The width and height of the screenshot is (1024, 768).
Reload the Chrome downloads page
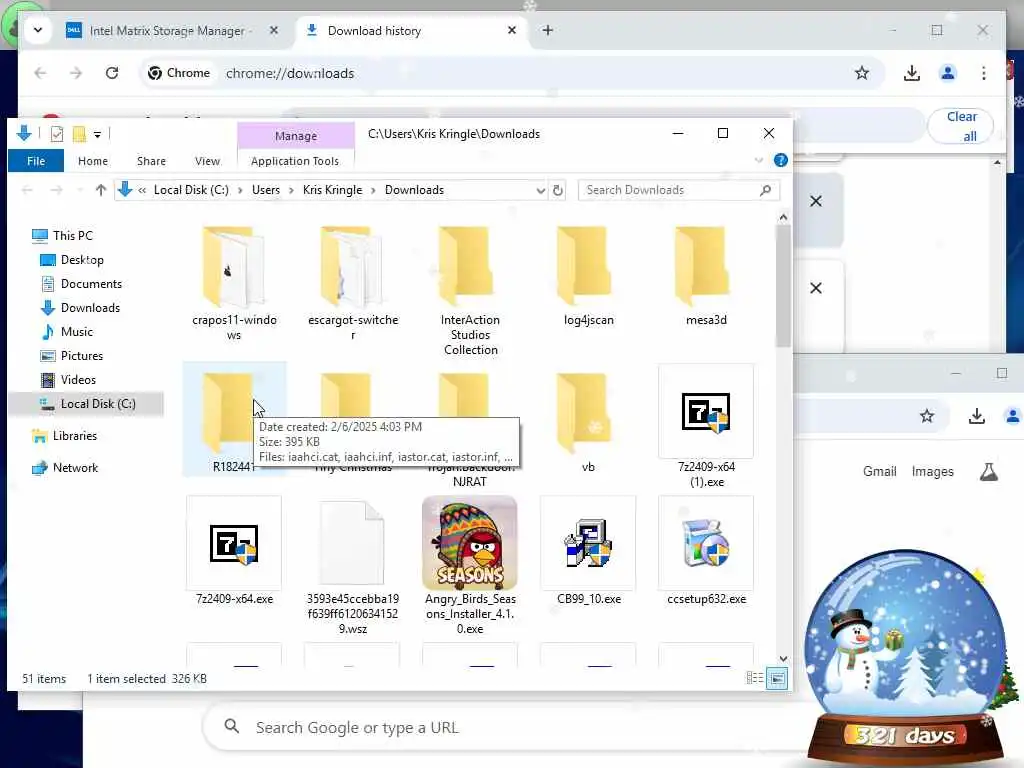[112, 73]
